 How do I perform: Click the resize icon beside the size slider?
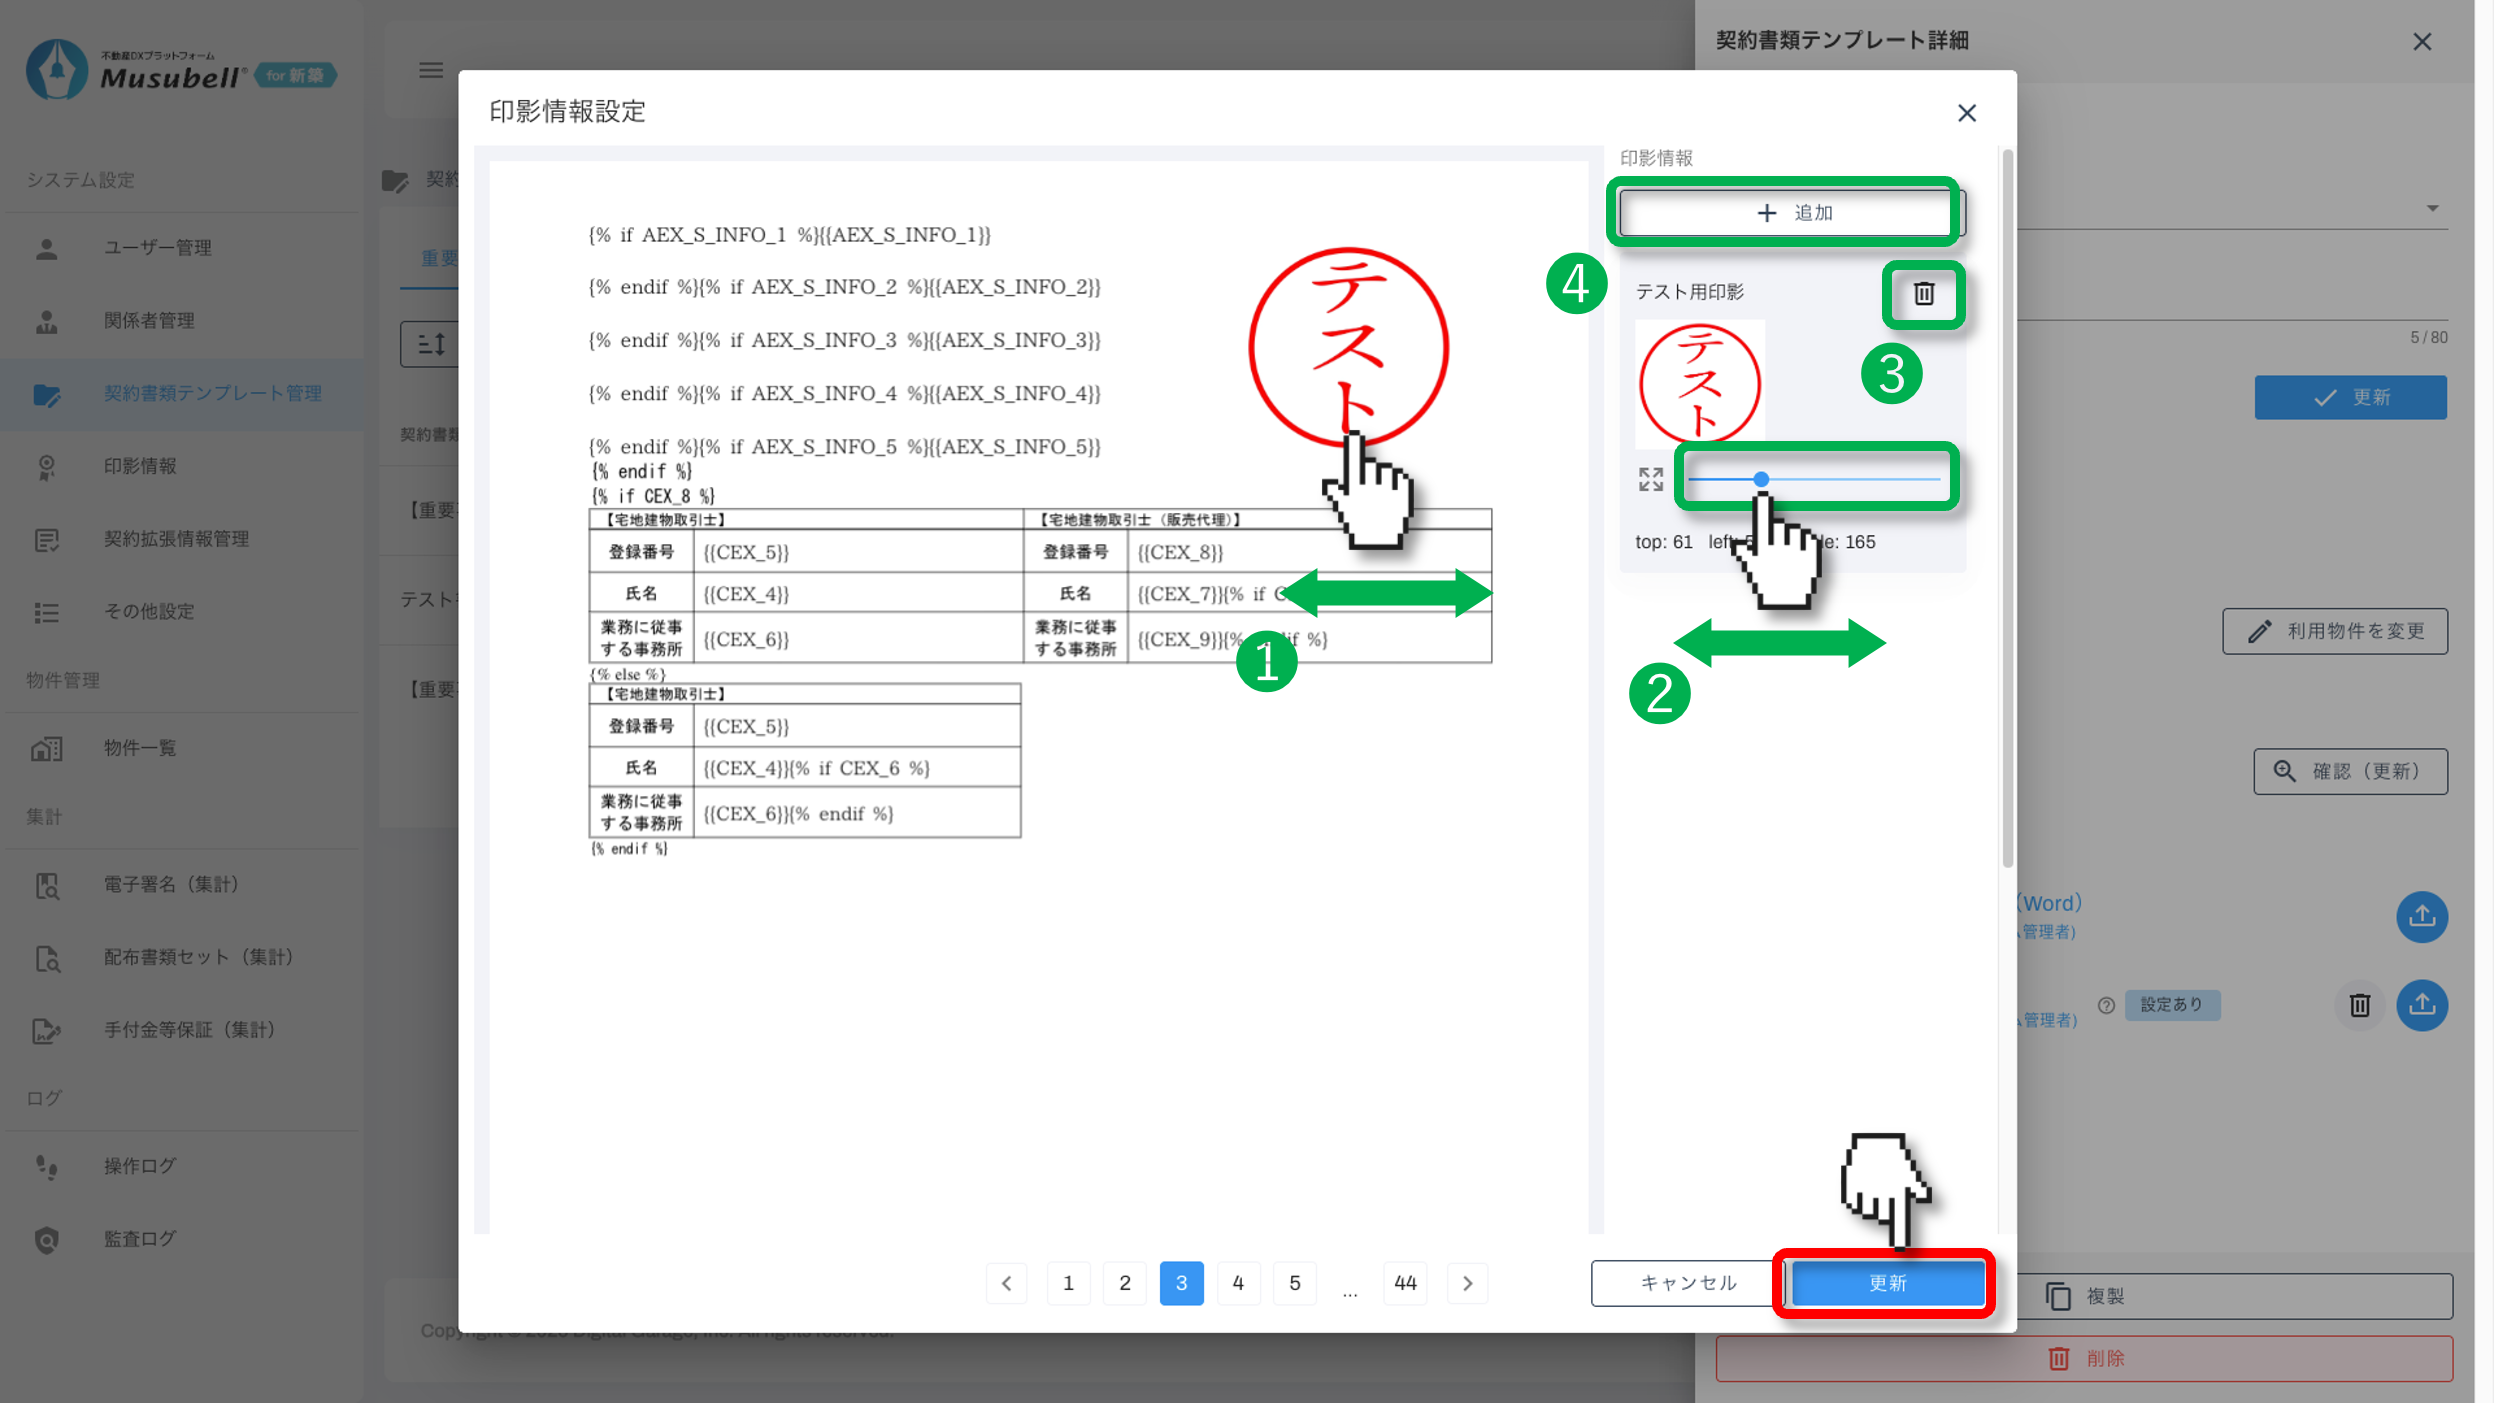pyautogui.click(x=1650, y=480)
